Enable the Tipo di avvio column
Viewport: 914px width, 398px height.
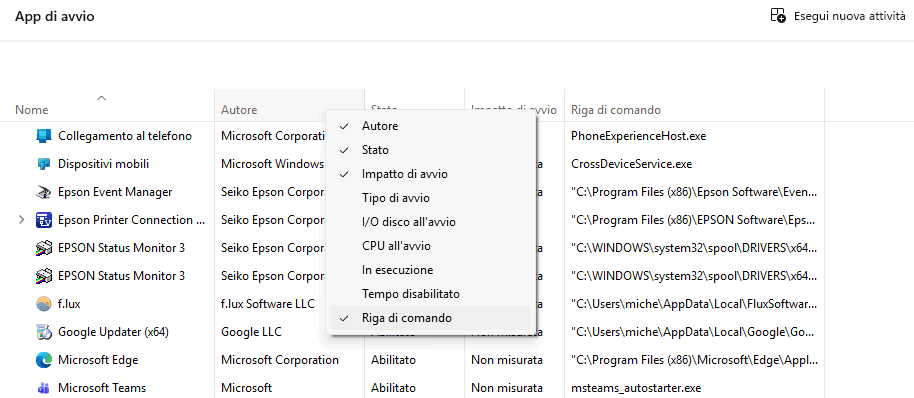430,198
